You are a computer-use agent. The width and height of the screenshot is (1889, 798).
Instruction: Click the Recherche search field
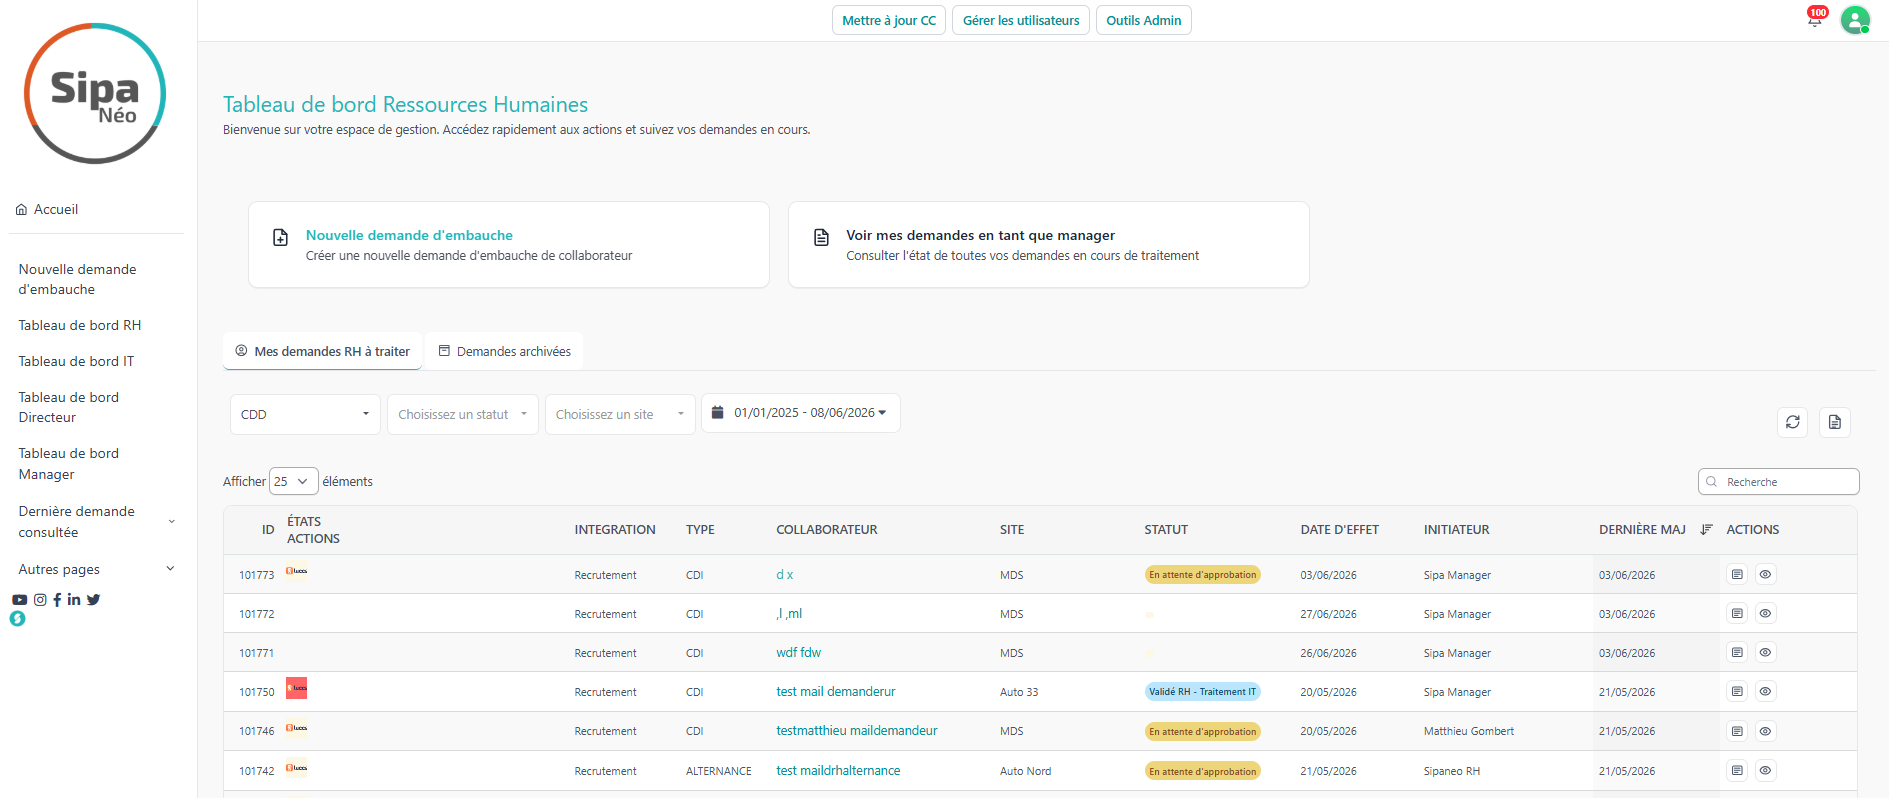(x=1779, y=482)
